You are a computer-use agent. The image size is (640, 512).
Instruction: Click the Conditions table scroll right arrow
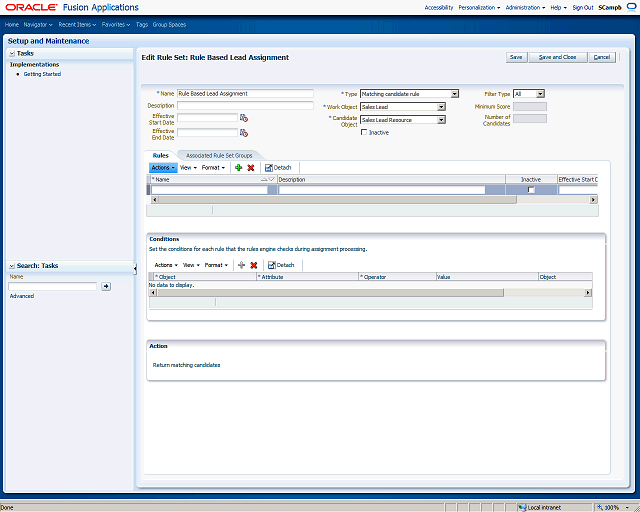click(588, 293)
